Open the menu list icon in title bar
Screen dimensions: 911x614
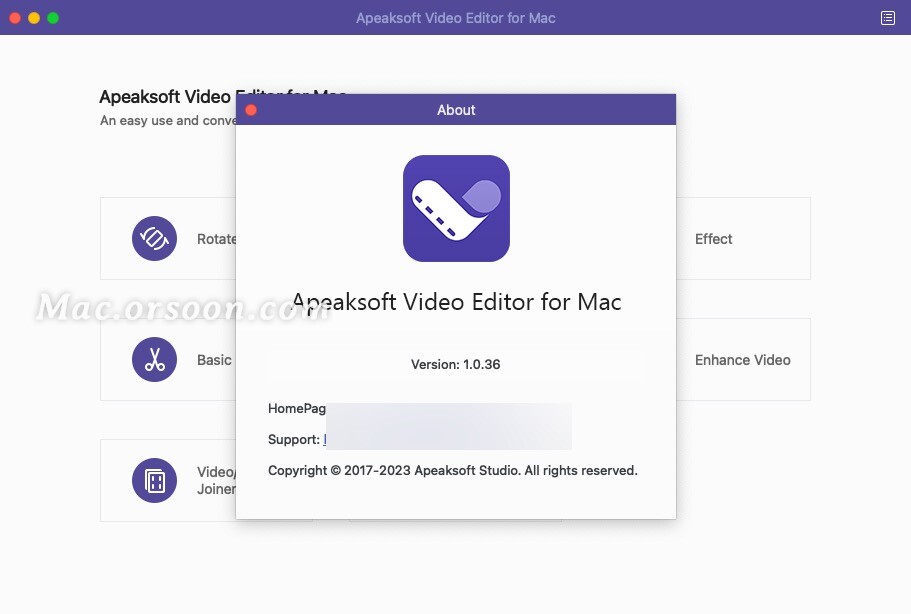[x=888, y=18]
